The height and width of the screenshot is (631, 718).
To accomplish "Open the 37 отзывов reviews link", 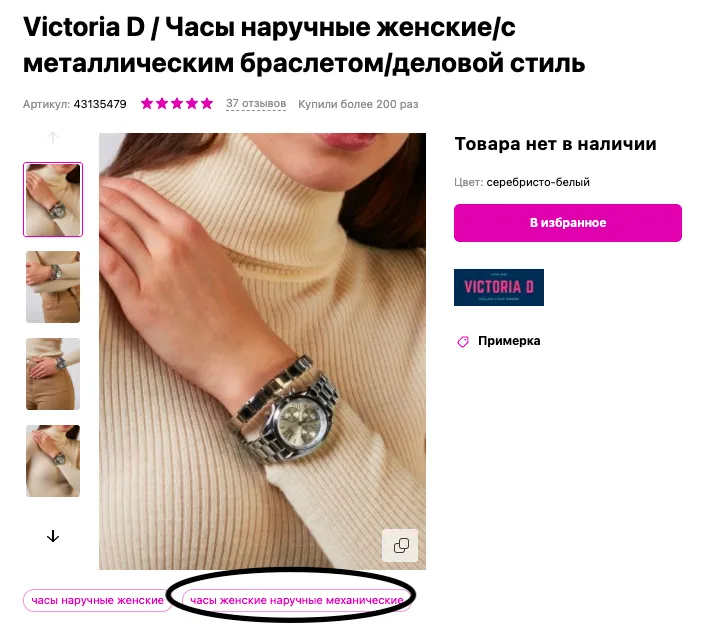I will pos(256,104).
